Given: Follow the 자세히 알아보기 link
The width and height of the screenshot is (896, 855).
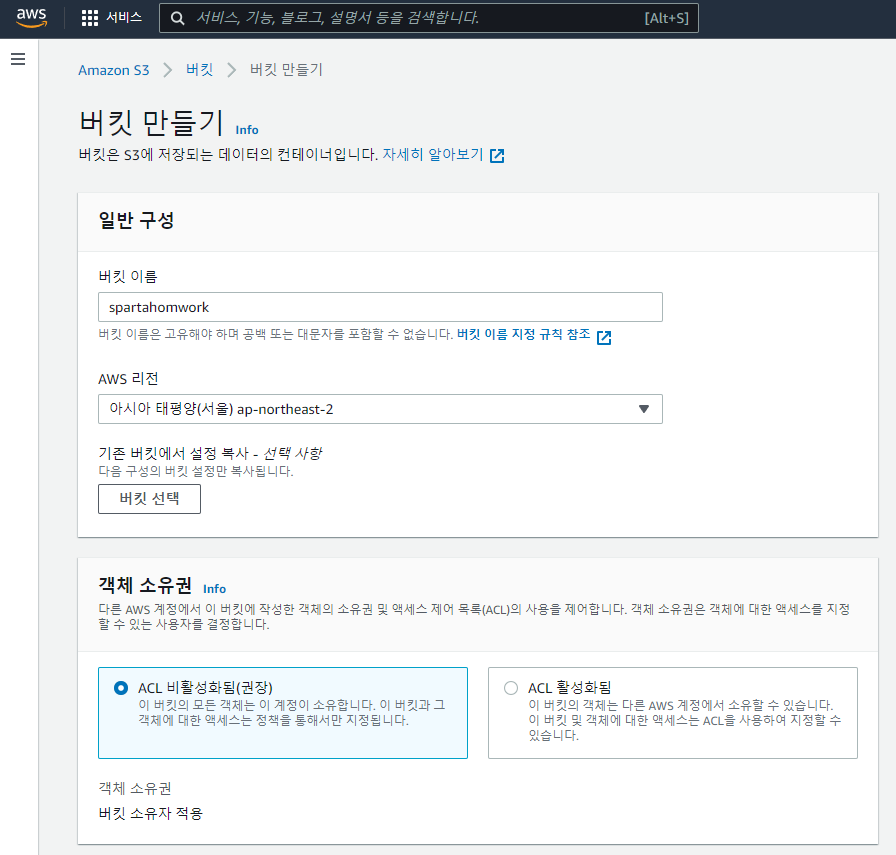Looking at the screenshot, I should pos(433,154).
